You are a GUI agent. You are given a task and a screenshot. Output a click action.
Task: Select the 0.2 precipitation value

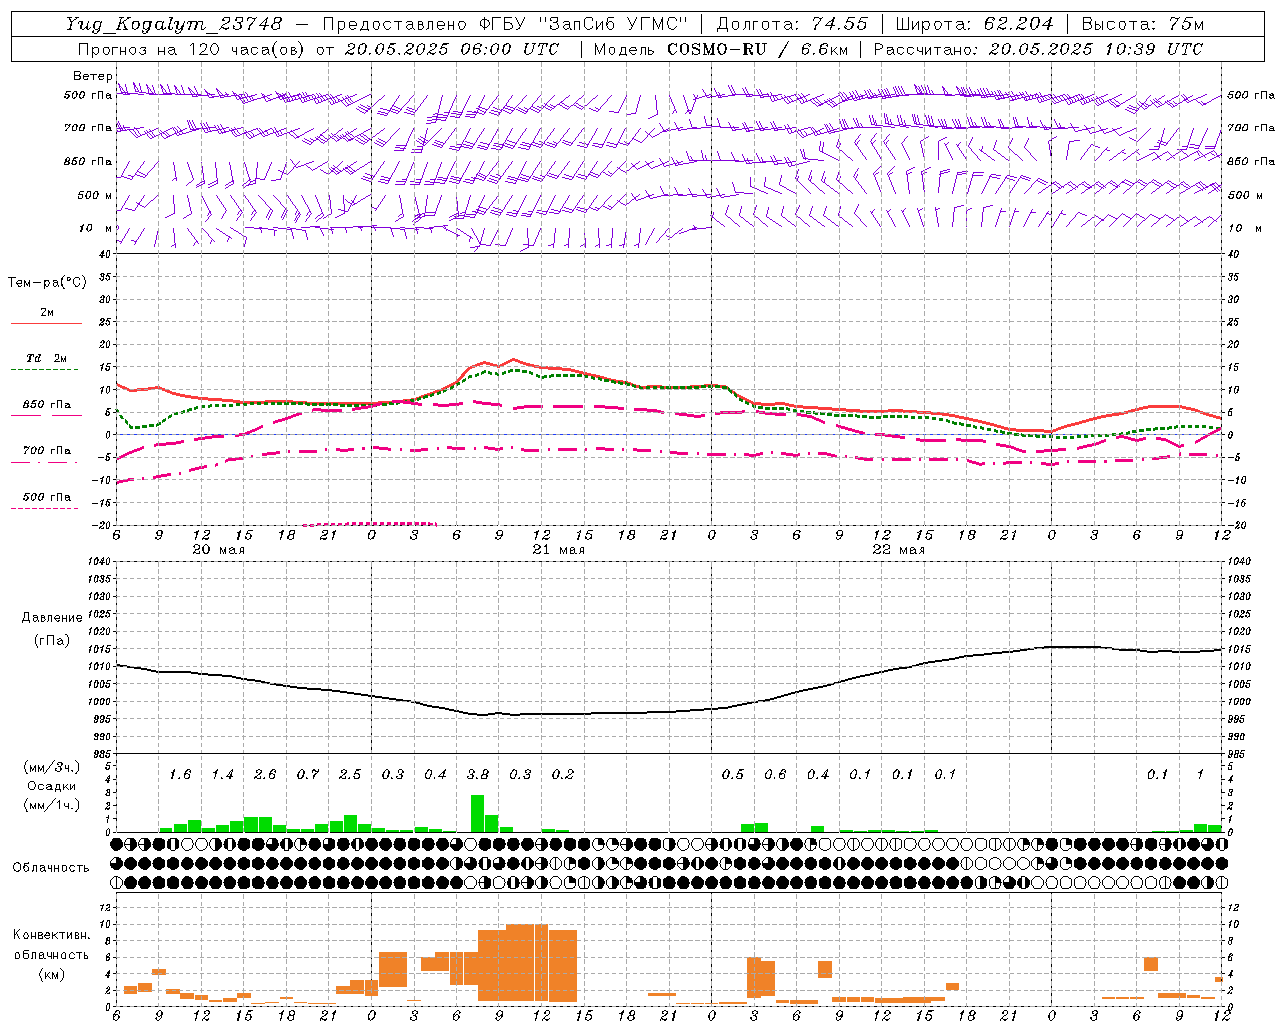click(563, 775)
